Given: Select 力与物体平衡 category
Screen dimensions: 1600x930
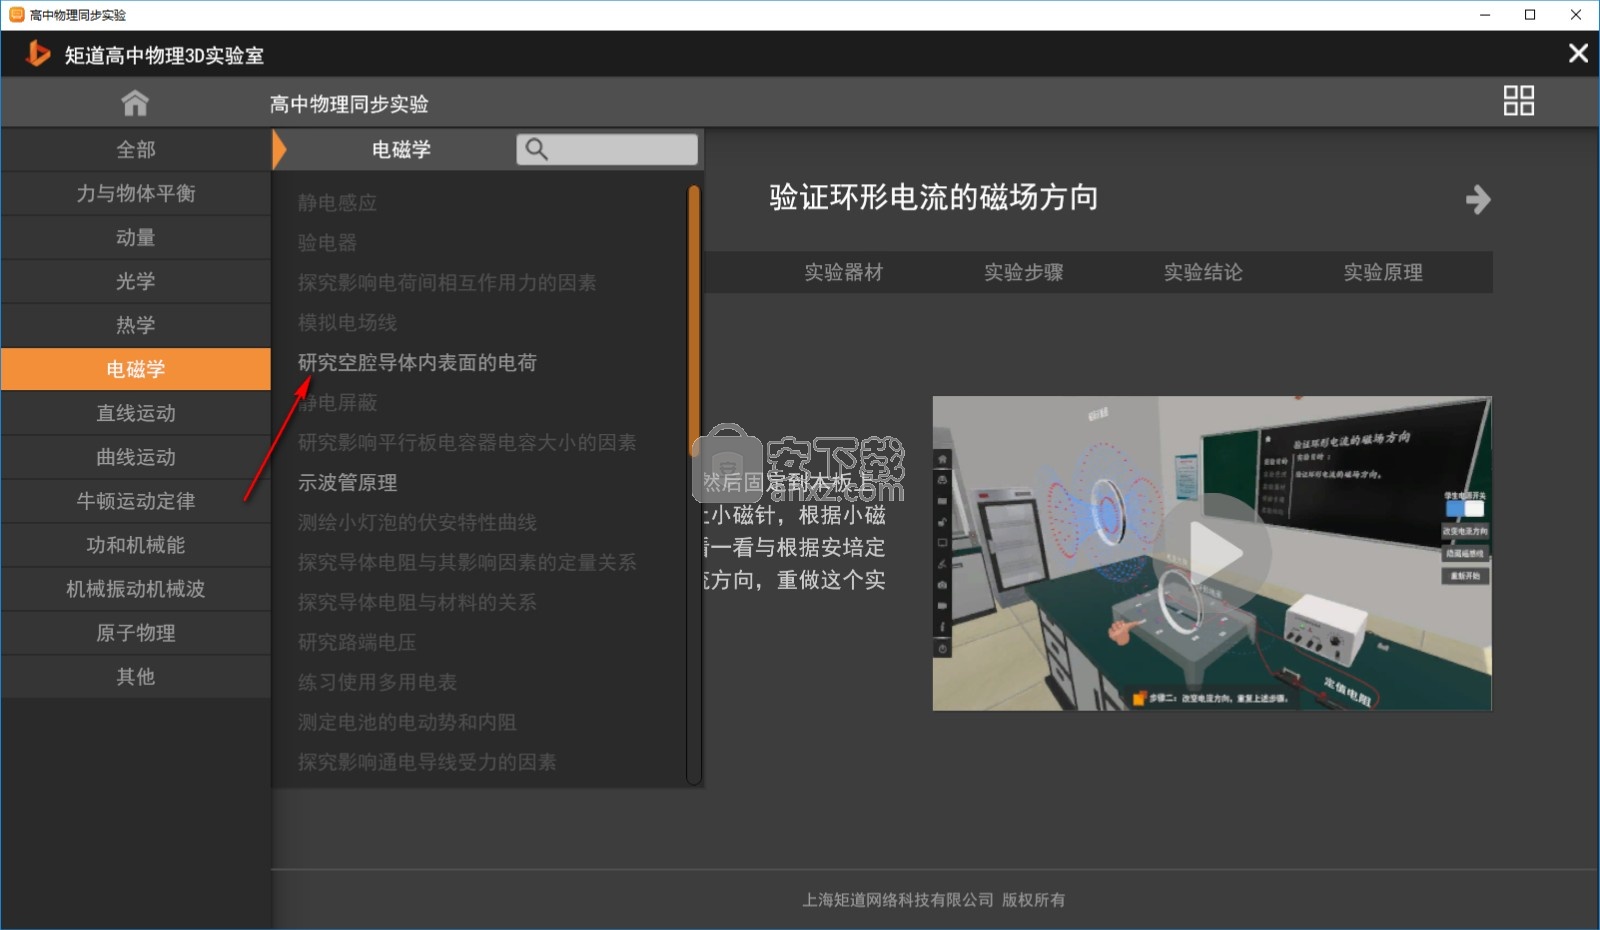Looking at the screenshot, I should 136,193.
